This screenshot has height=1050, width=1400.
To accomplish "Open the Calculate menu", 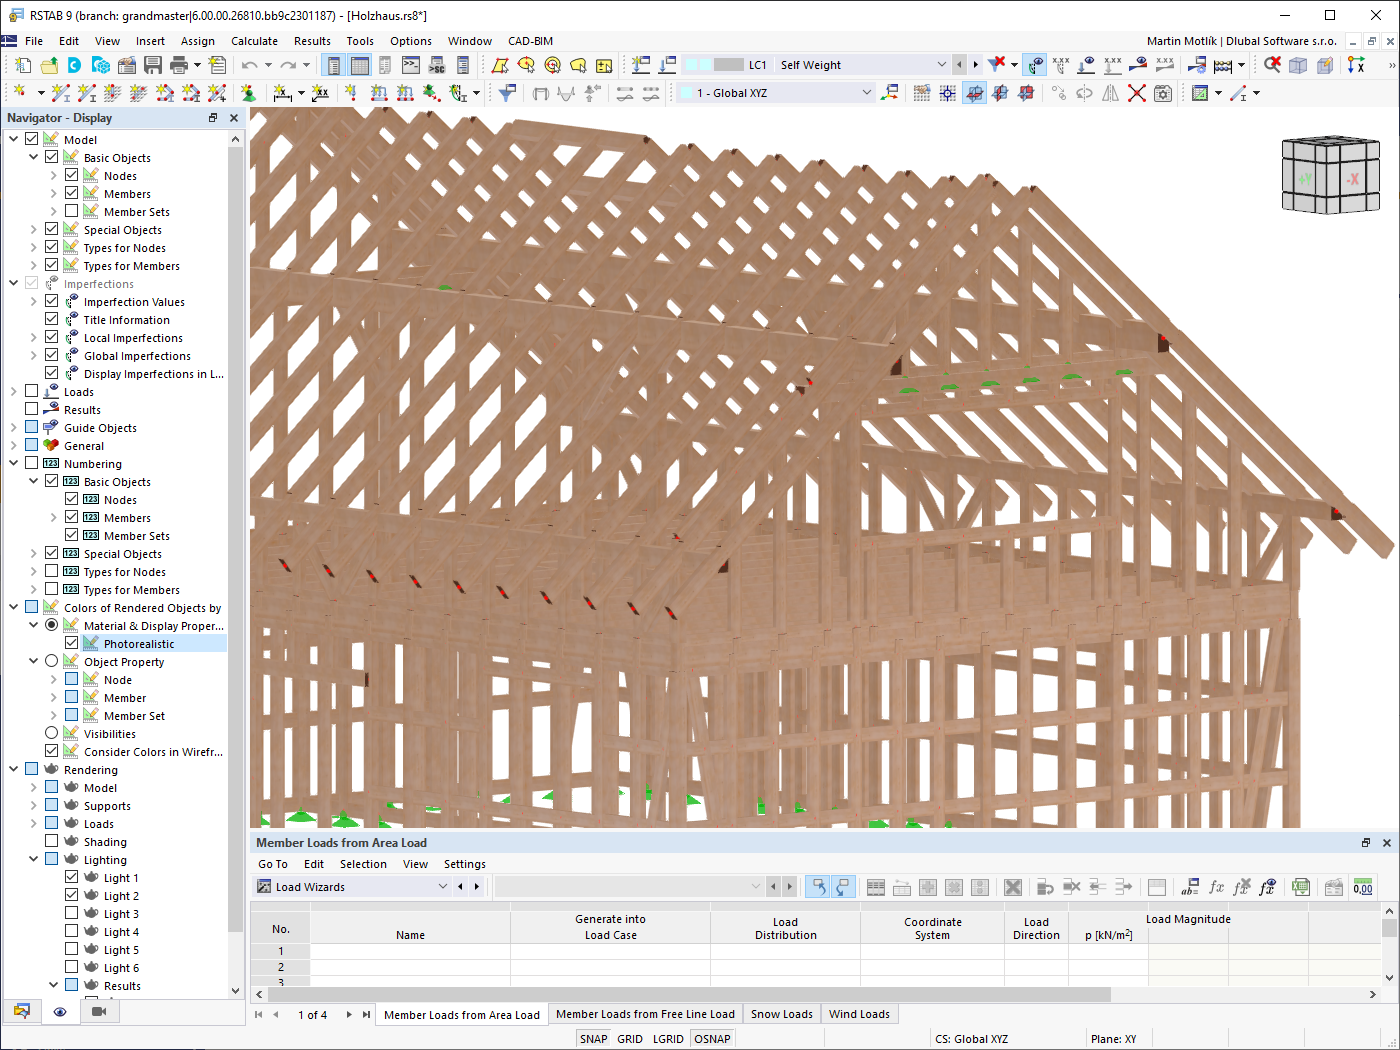I will (254, 41).
